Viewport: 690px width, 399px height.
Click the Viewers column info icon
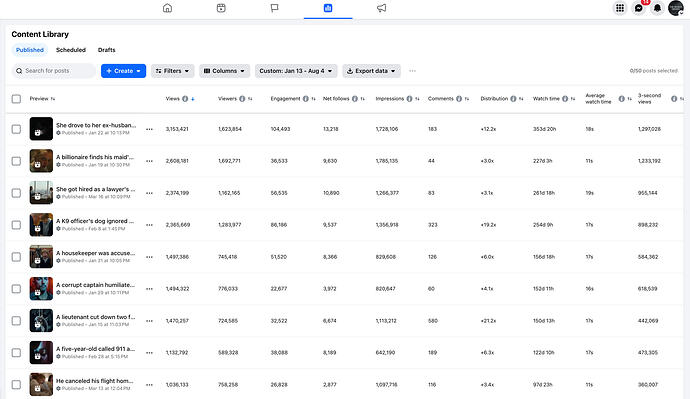pyautogui.click(x=242, y=99)
